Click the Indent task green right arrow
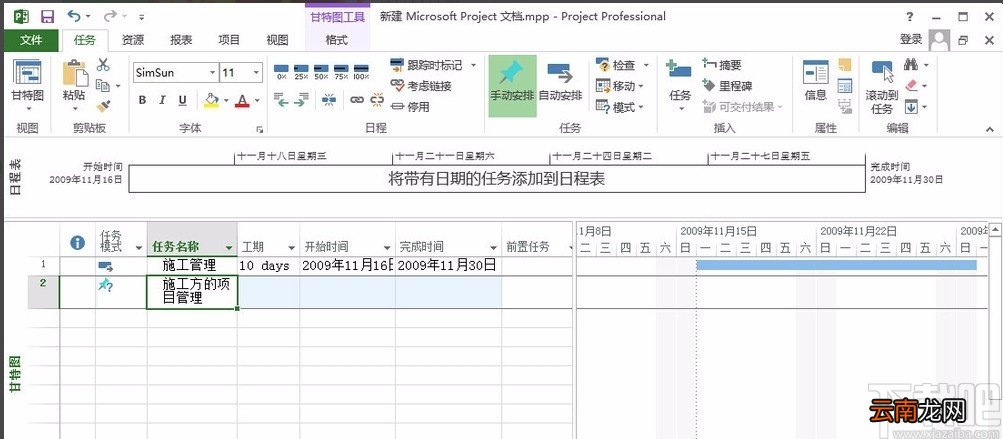Screen dimensions: 1003x439 coord(301,99)
